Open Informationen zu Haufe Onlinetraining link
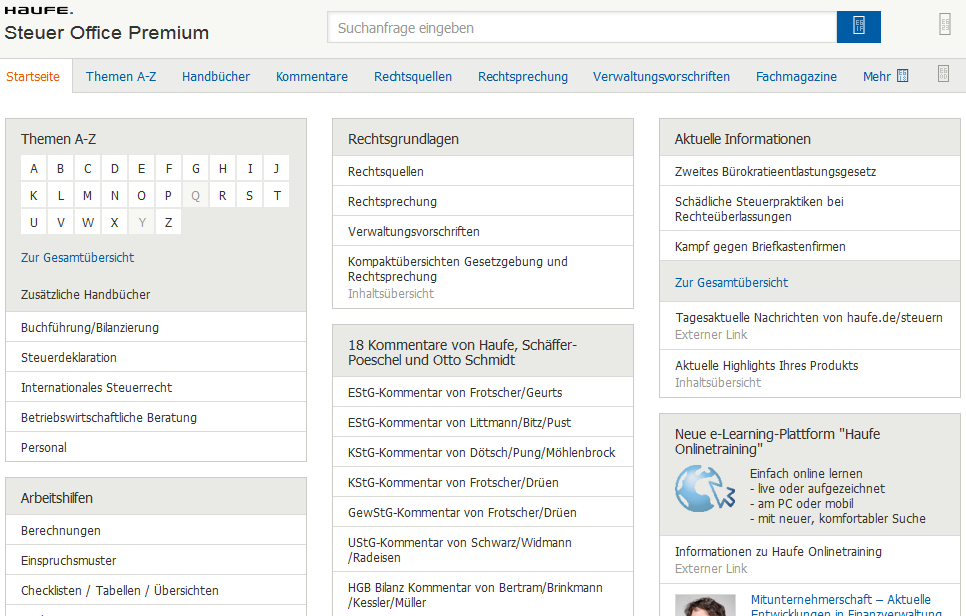The height and width of the screenshot is (616, 966). click(810, 559)
